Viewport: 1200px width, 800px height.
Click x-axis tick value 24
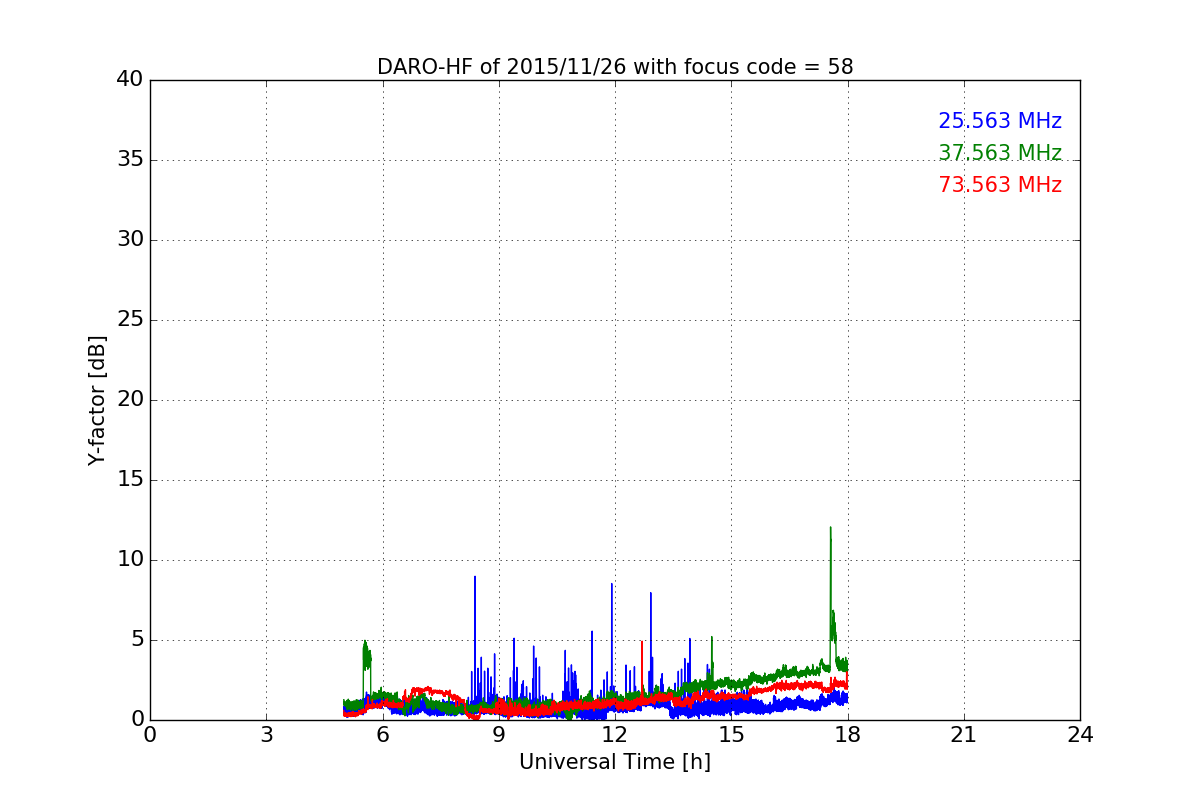tap(1080, 735)
